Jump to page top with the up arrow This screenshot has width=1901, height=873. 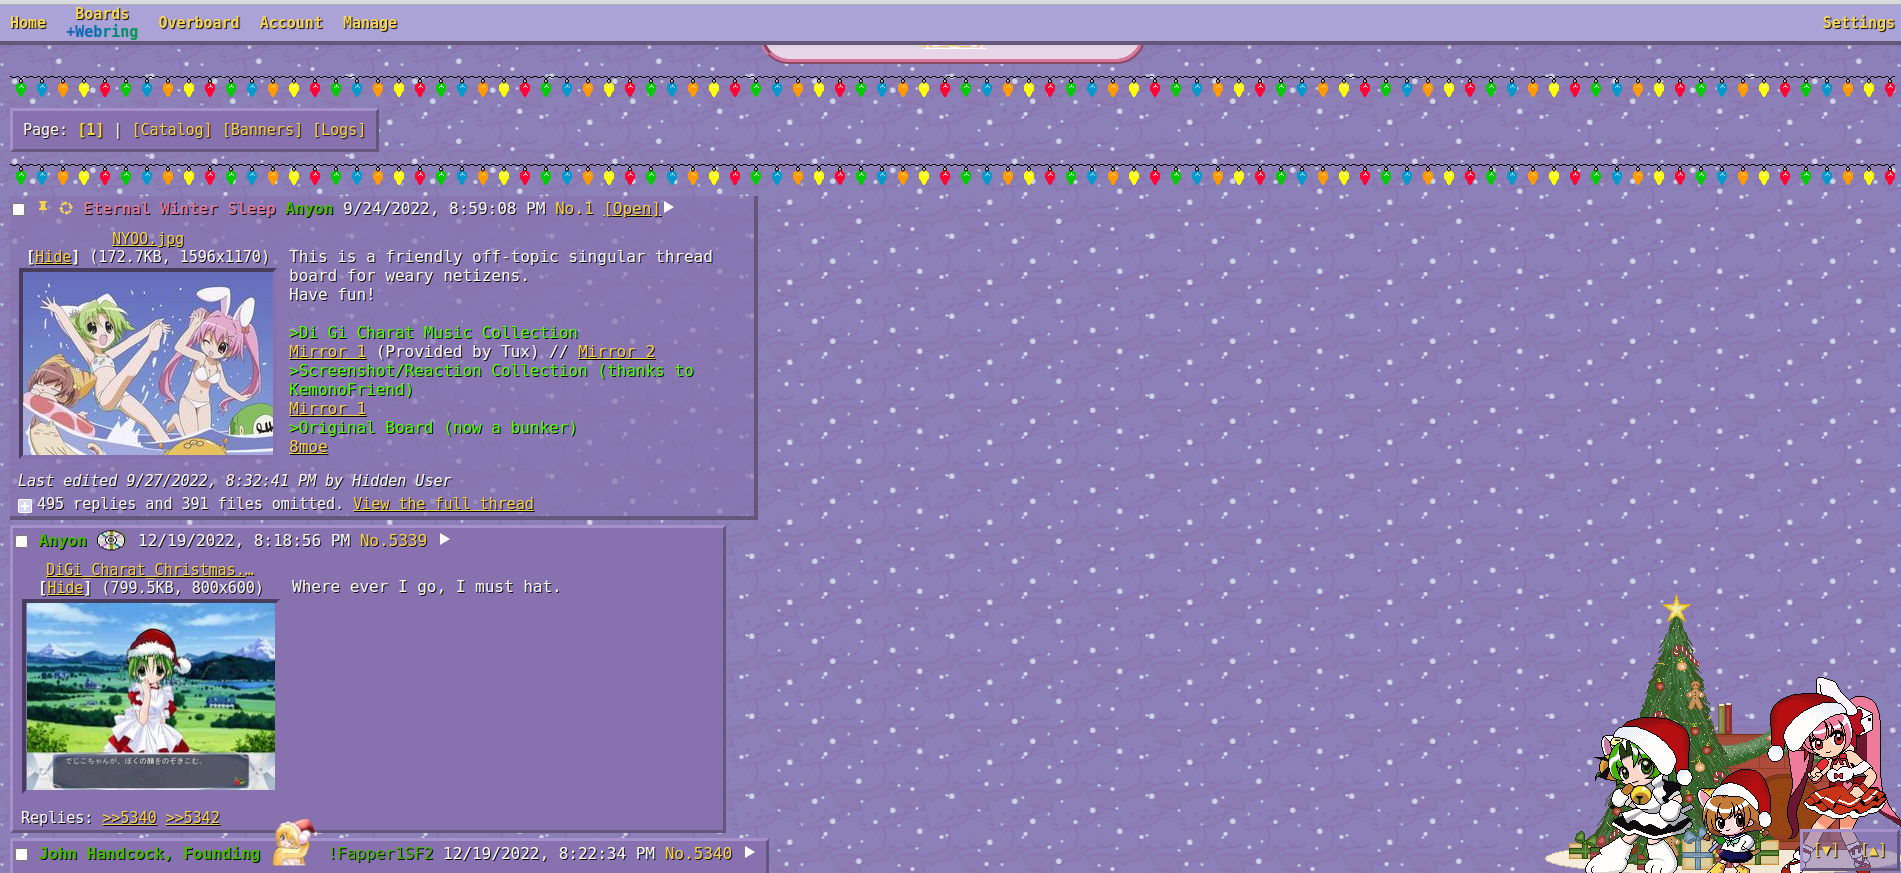(1873, 851)
